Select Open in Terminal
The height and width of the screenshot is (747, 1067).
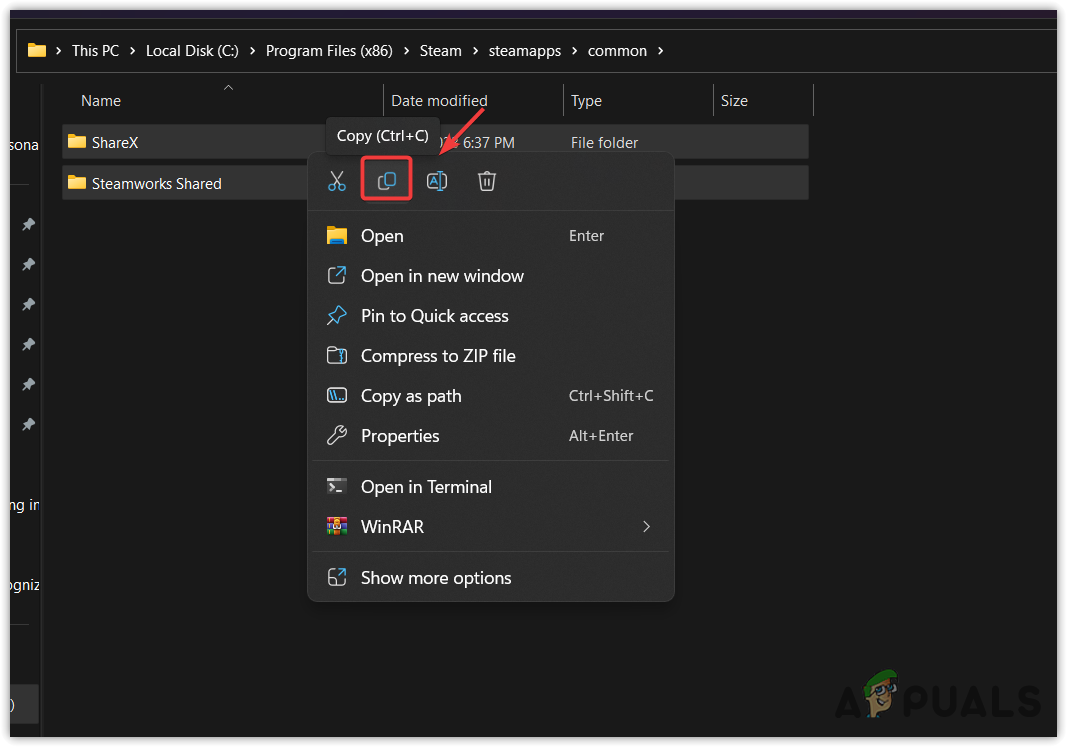click(426, 487)
